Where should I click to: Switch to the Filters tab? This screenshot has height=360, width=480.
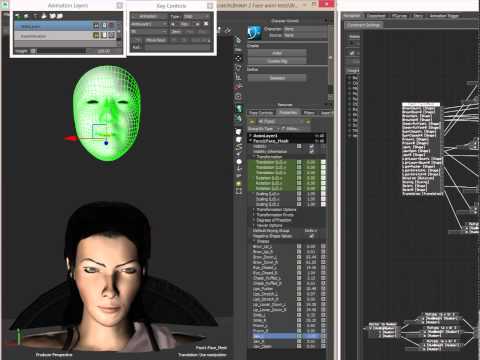point(310,113)
